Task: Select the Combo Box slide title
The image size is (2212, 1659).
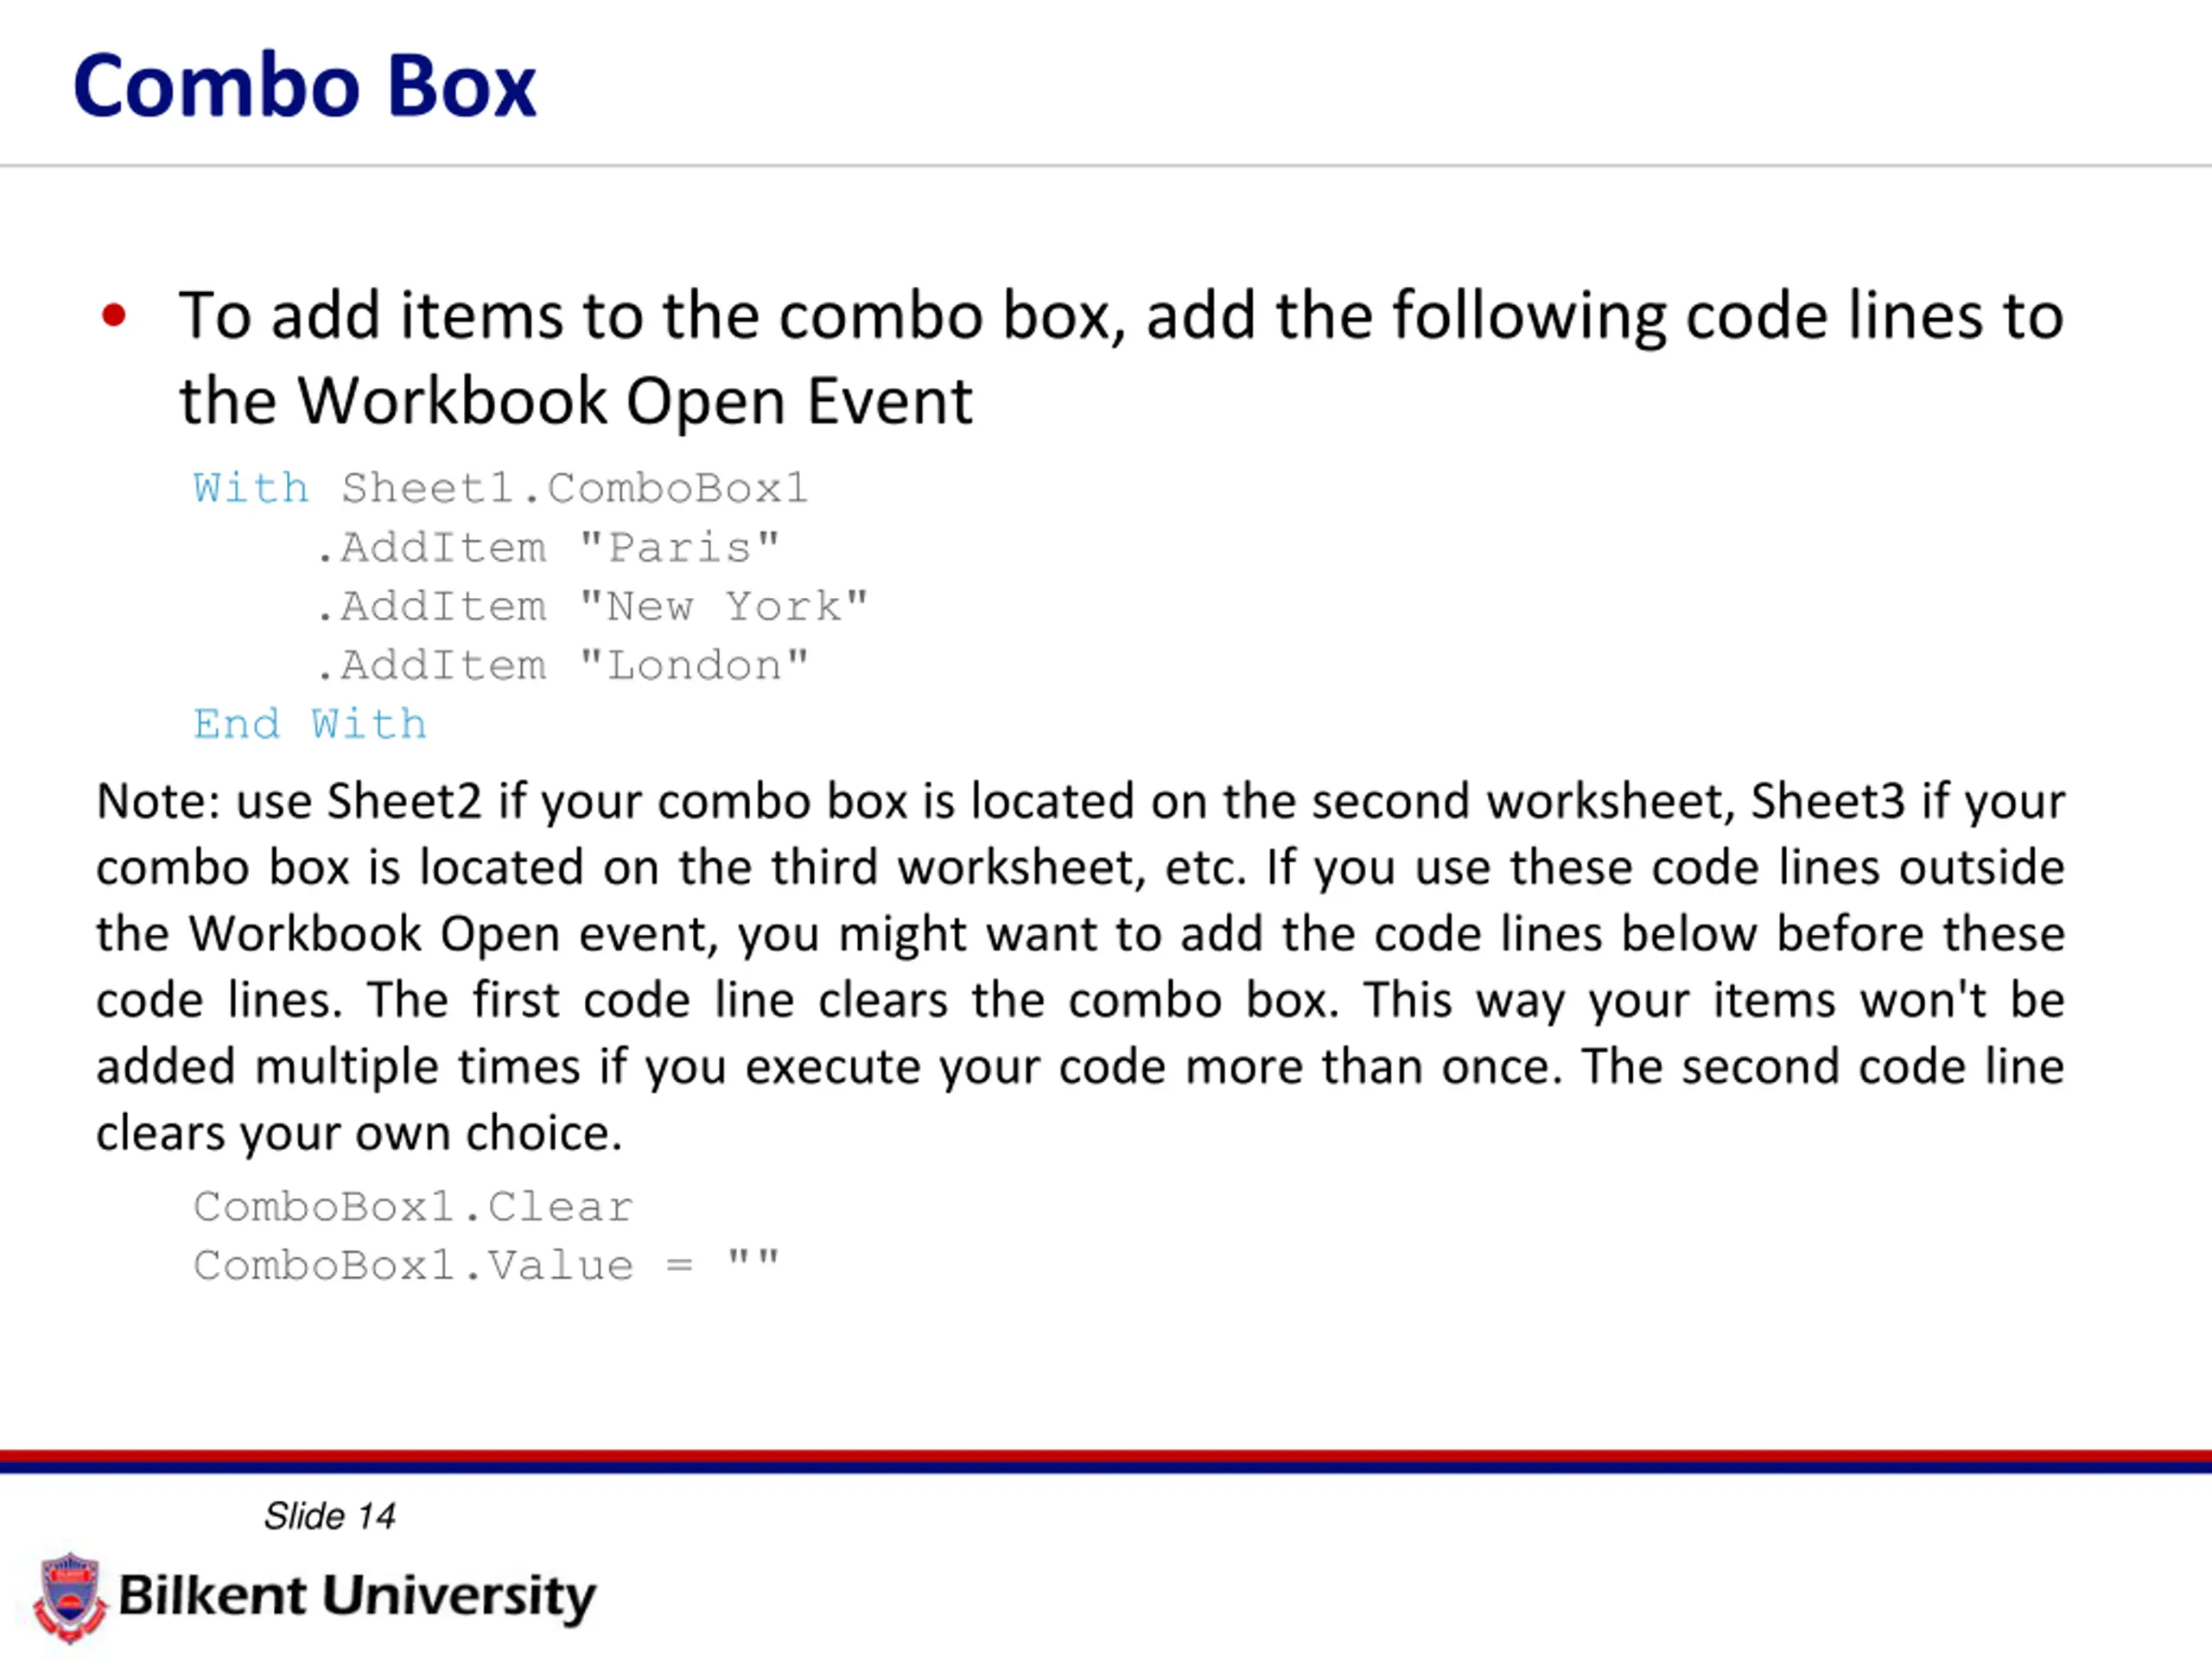Action: point(305,86)
